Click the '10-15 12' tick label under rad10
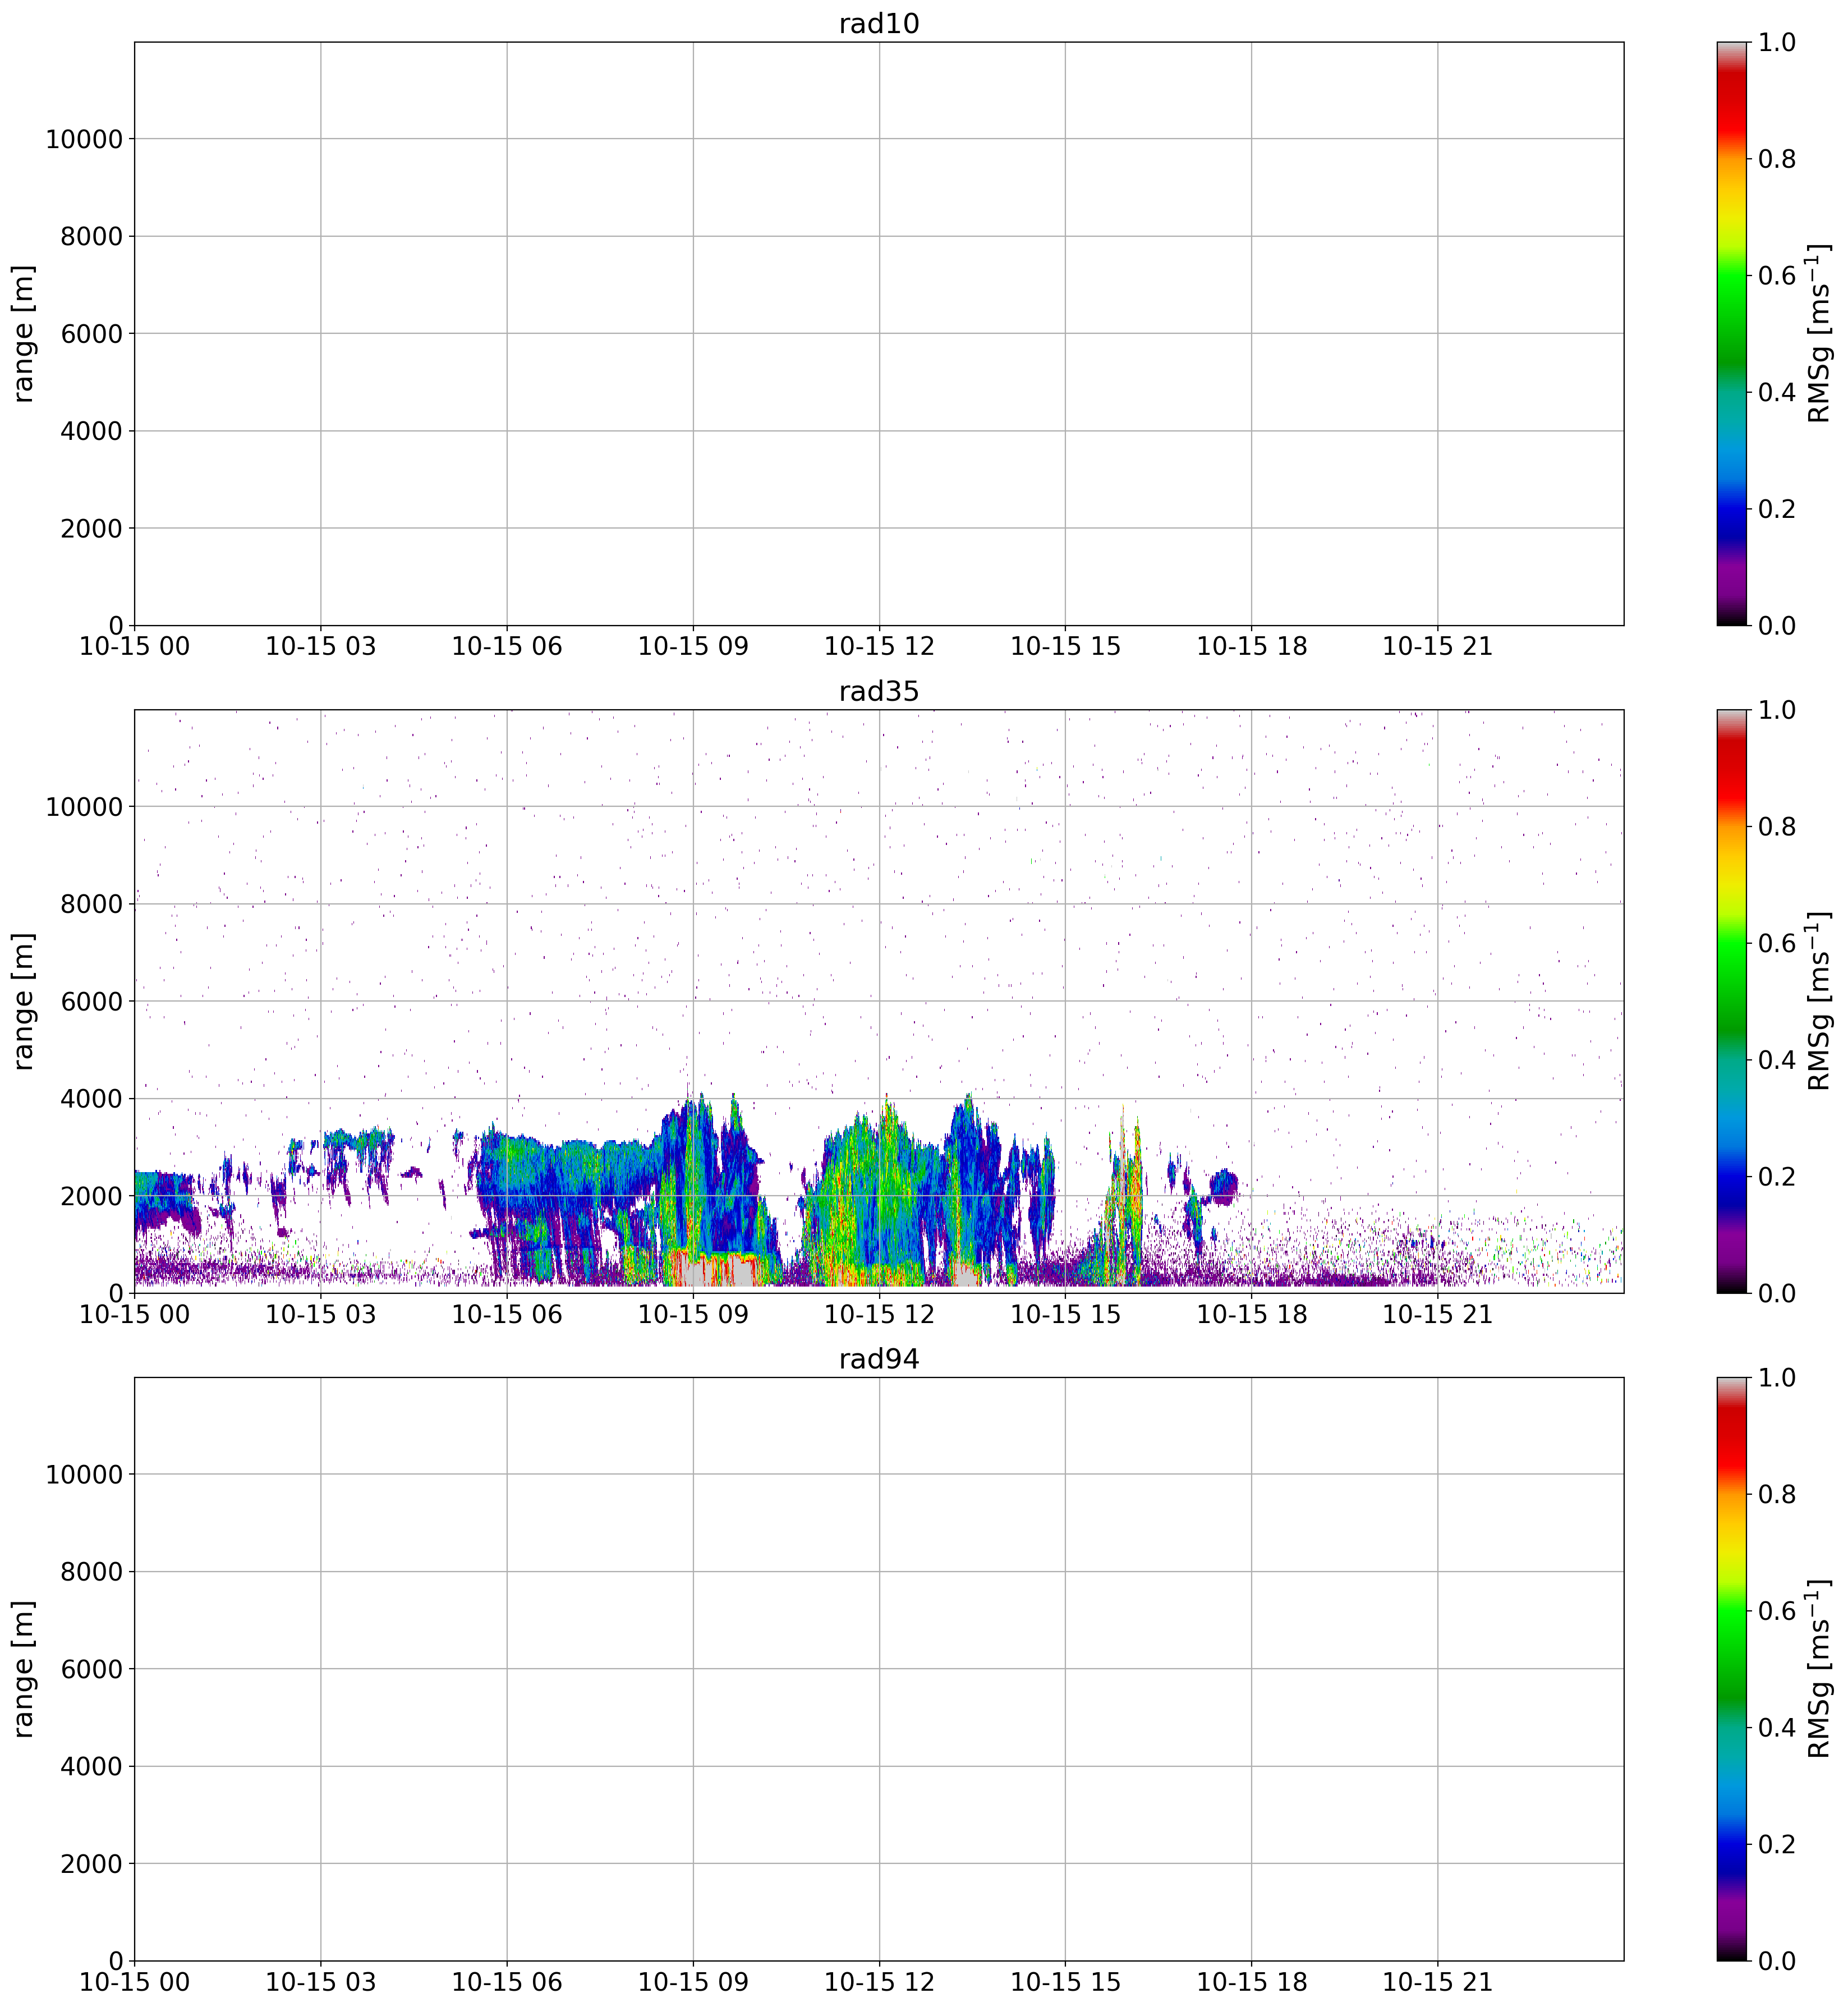The image size is (1848, 2007). coord(879,647)
